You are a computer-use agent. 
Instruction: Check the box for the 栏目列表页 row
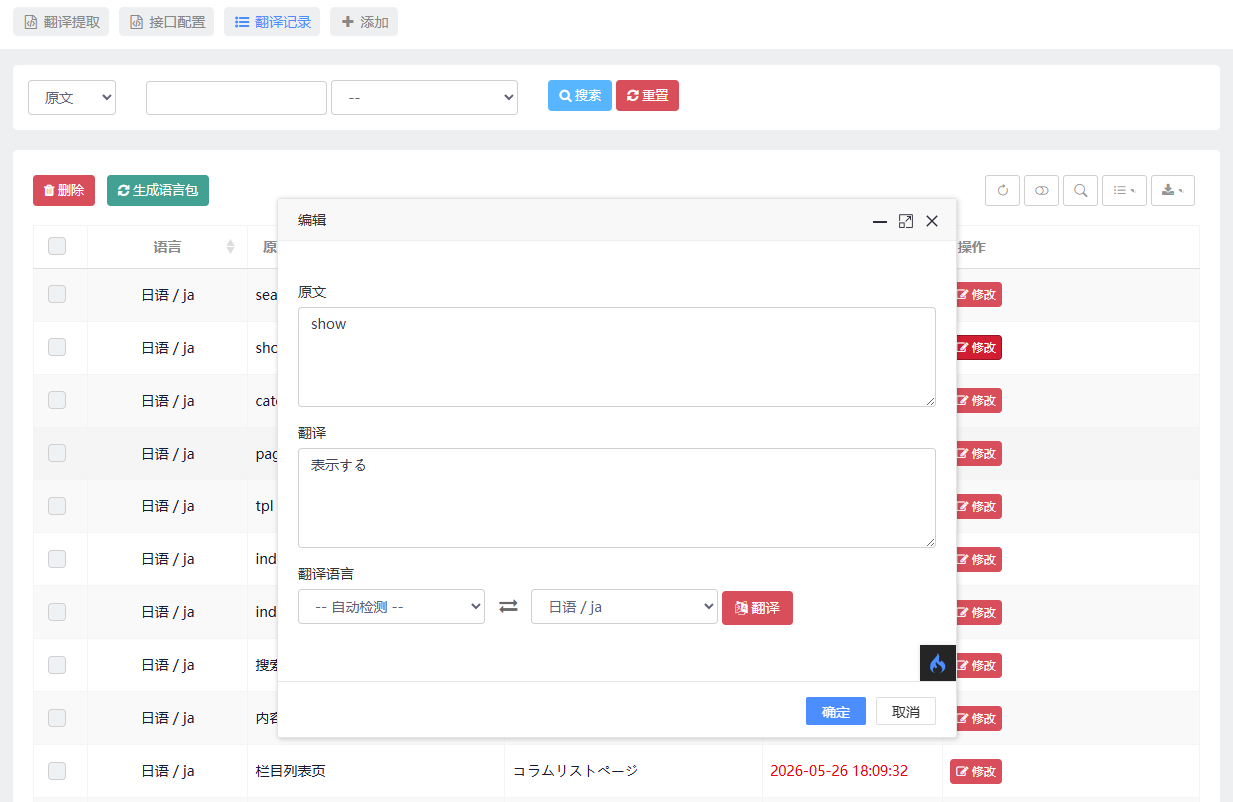[x=57, y=771]
